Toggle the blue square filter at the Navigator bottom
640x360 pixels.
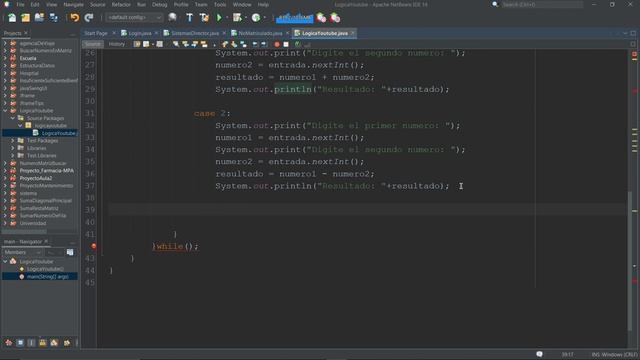(x=20, y=343)
